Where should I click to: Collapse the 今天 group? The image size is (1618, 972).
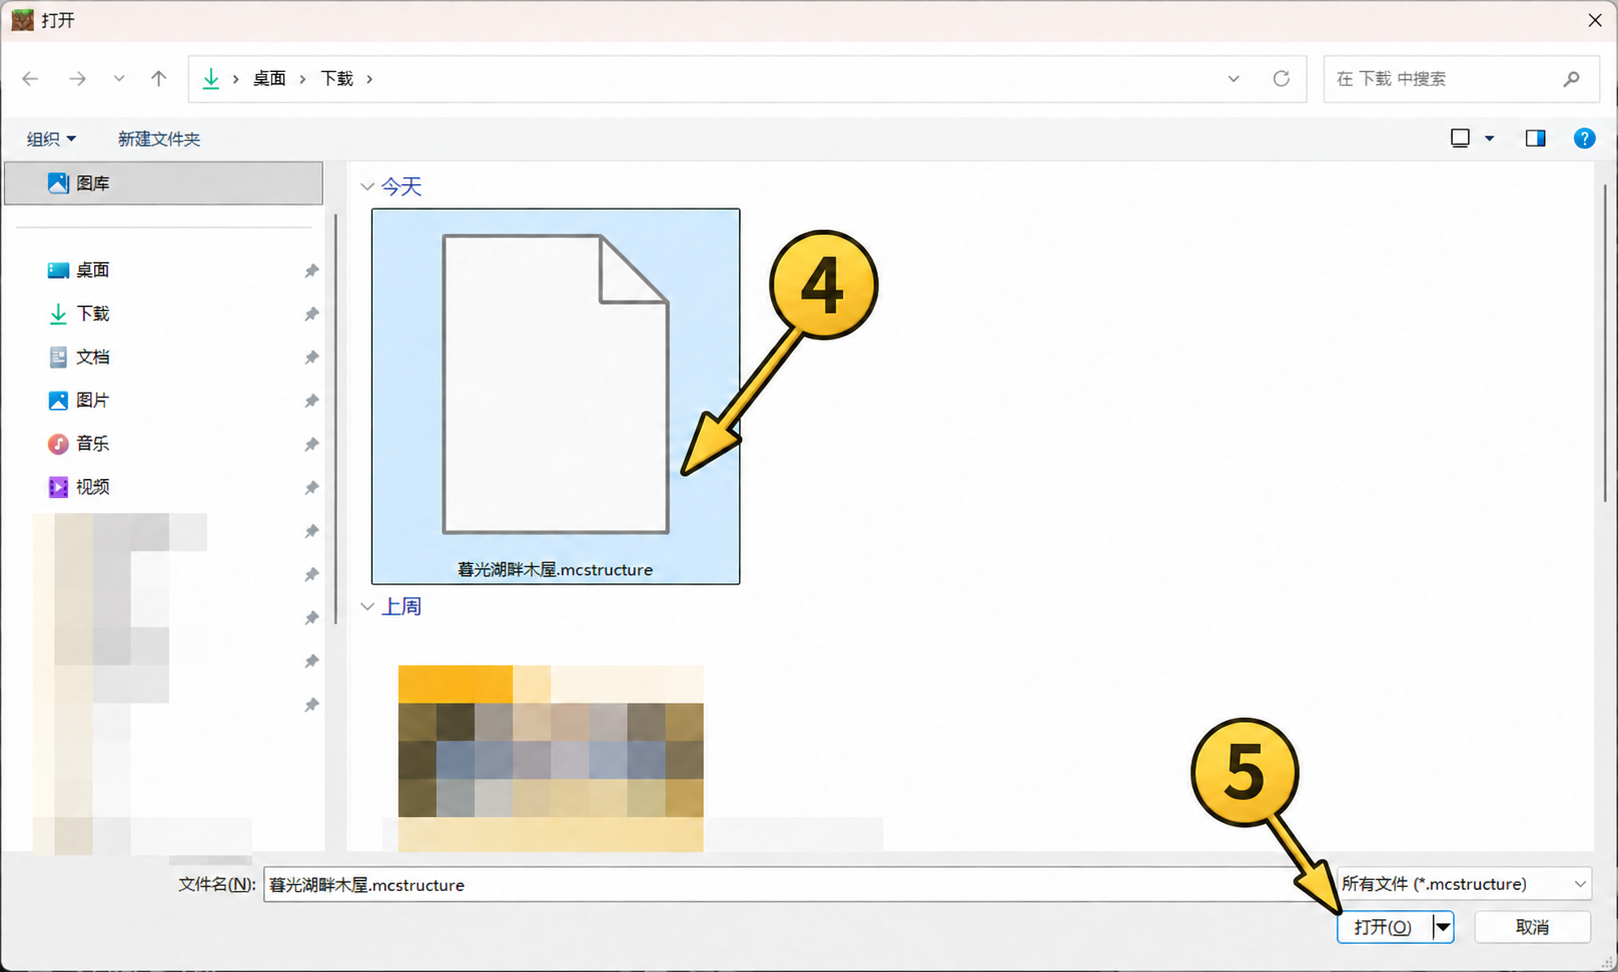pyautogui.click(x=367, y=187)
